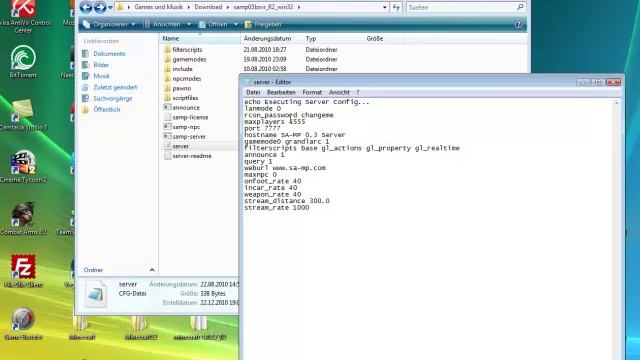
Task: Click in the Suchen search field
Action: [x=461, y=7]
